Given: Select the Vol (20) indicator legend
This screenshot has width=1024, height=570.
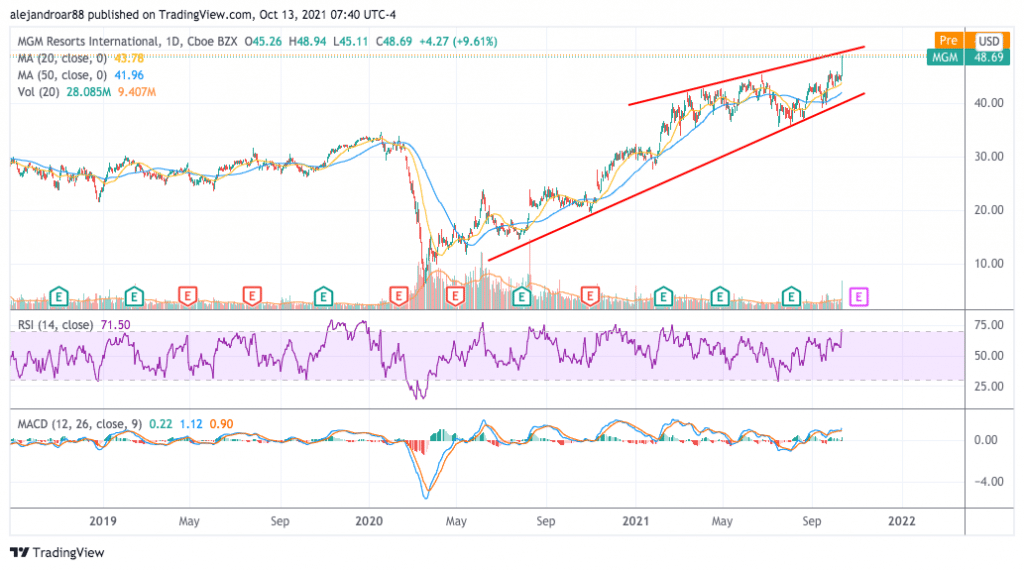Looking at the screenshot, I should pos(39,92).
